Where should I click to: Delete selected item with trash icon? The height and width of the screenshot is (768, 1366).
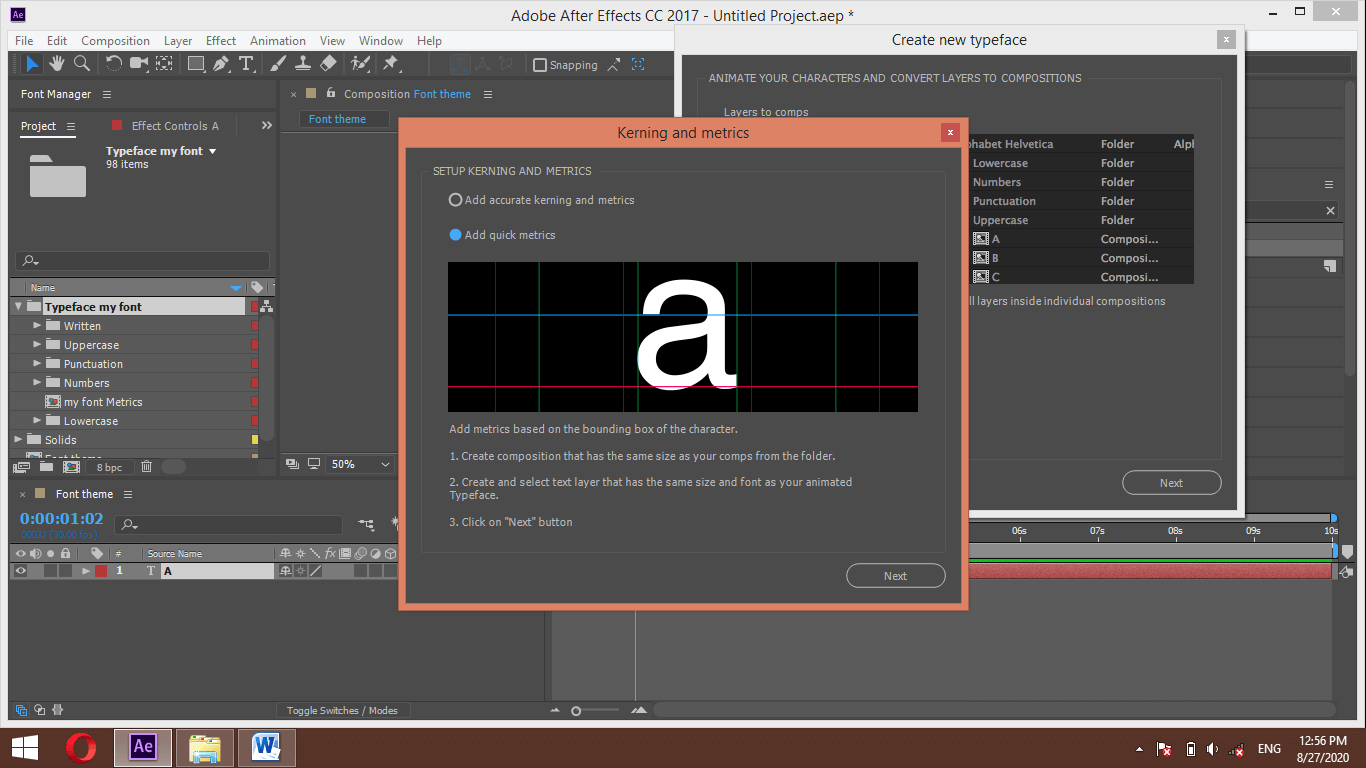[146, 466]
